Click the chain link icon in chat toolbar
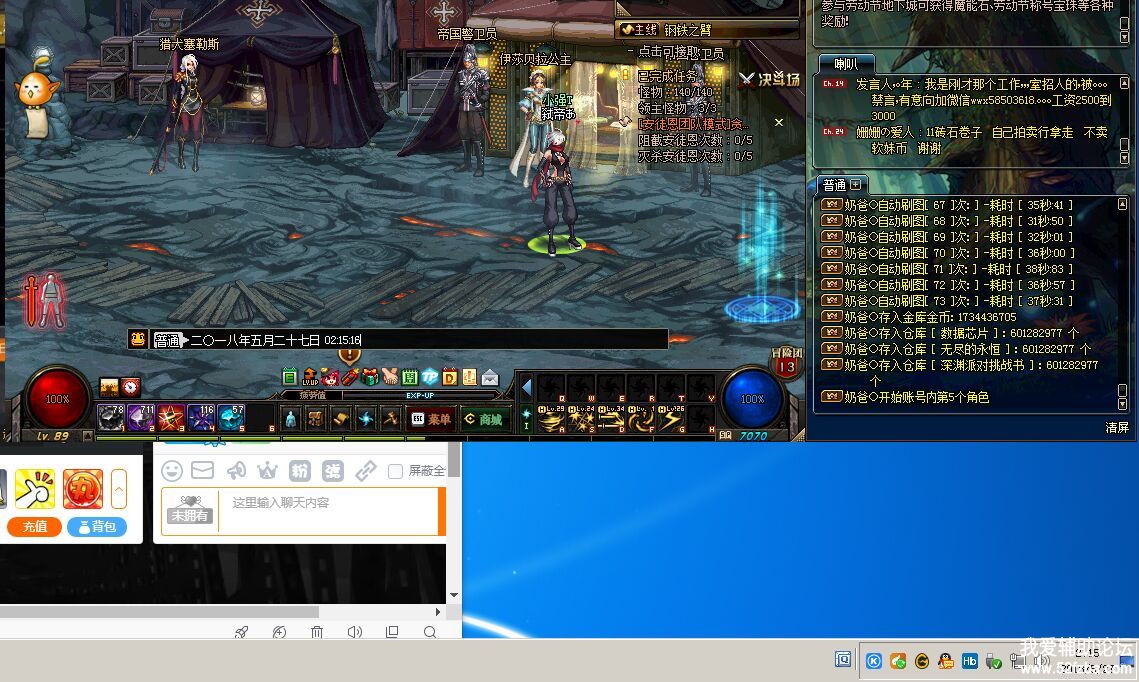The image size is (1139, 682). click(x=365, y=471)
